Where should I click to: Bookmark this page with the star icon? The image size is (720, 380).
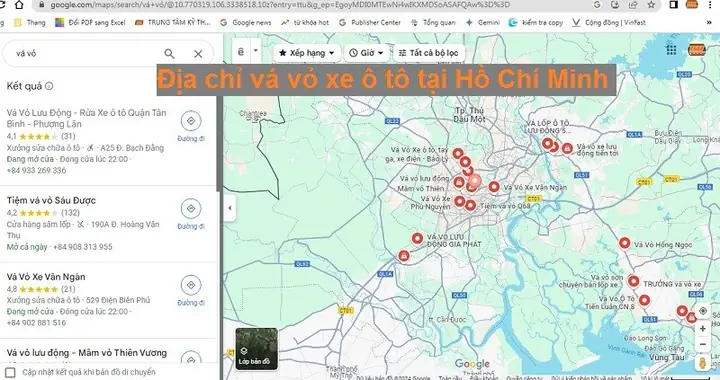click(x=651, y=5)
